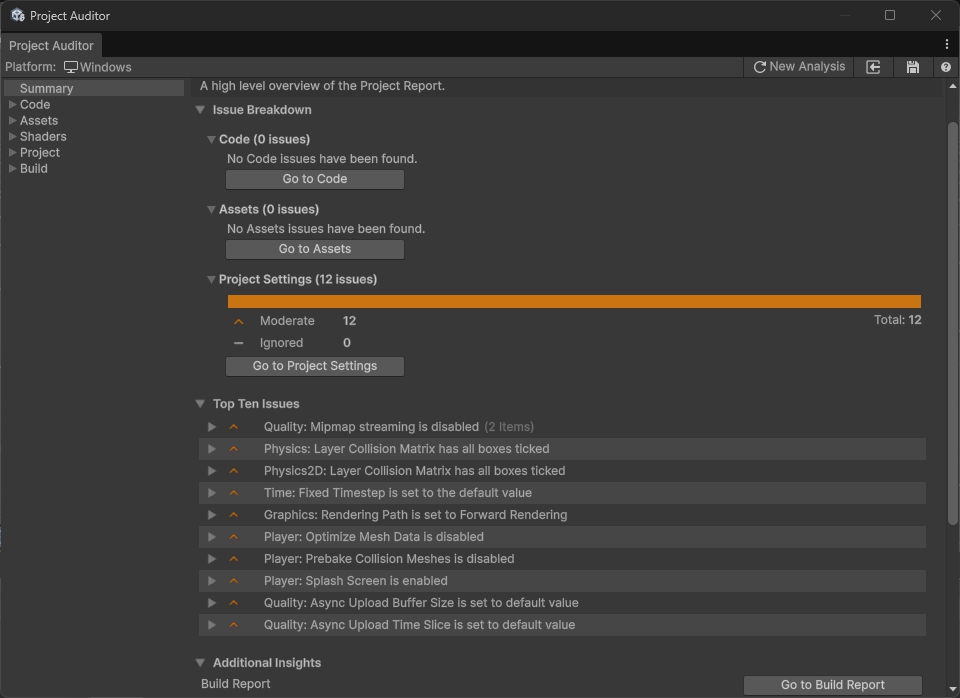
Task: Click the Ignored dash icon
Action: (x=238, y=343)
